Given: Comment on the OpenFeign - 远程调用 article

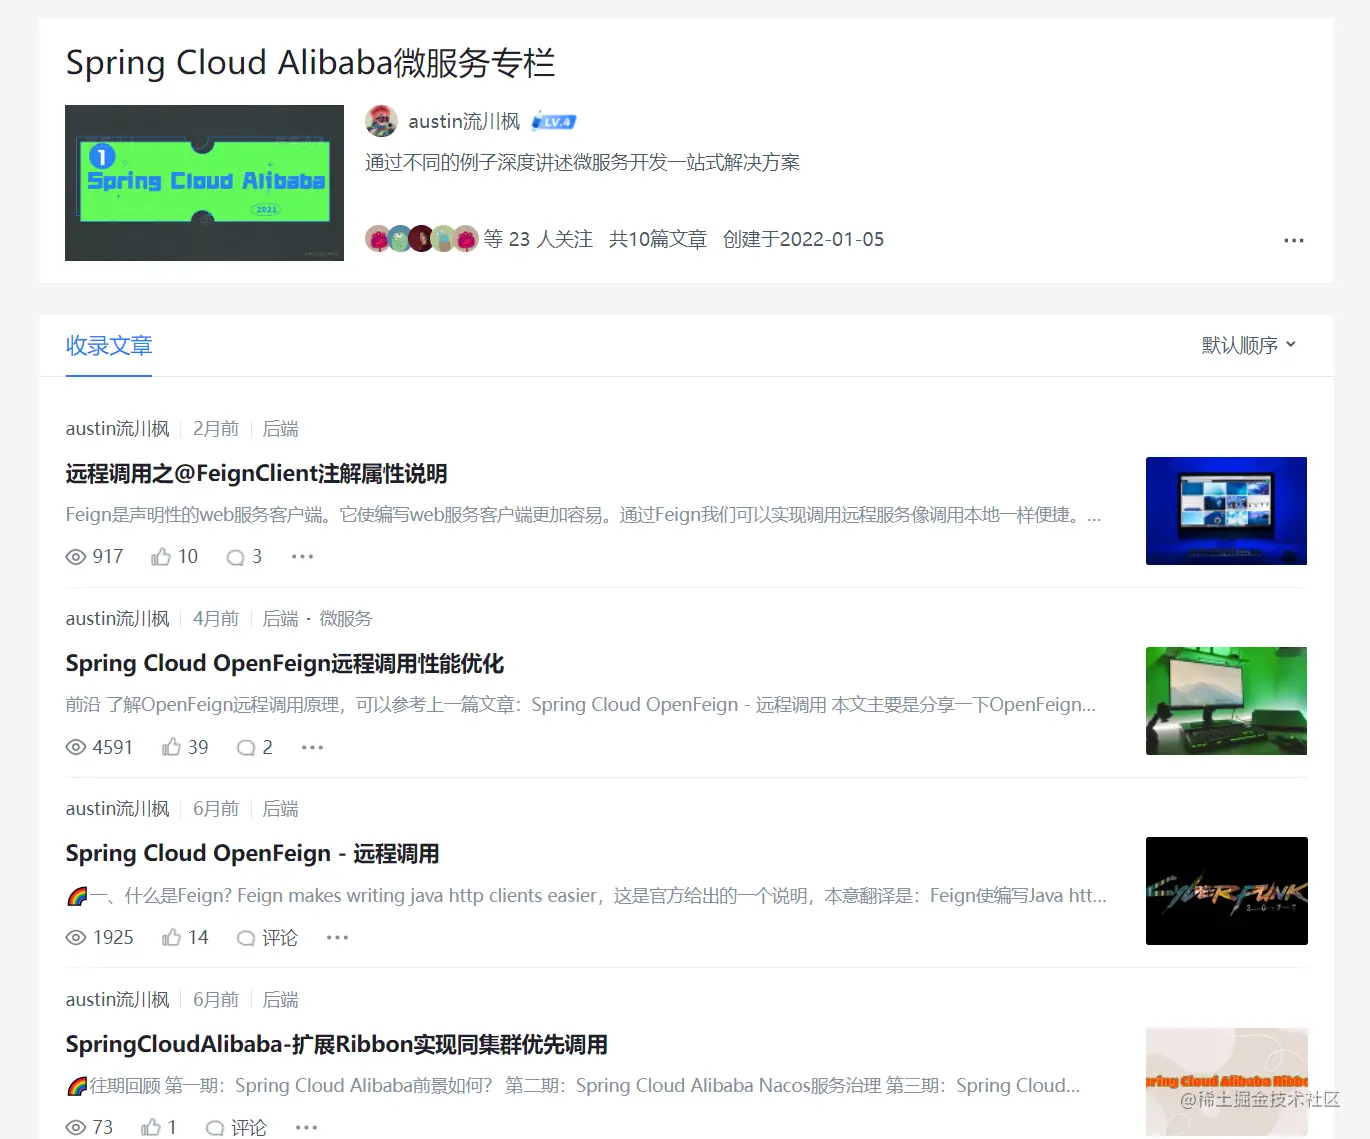Looking at the screenshot, I should 267,937.
